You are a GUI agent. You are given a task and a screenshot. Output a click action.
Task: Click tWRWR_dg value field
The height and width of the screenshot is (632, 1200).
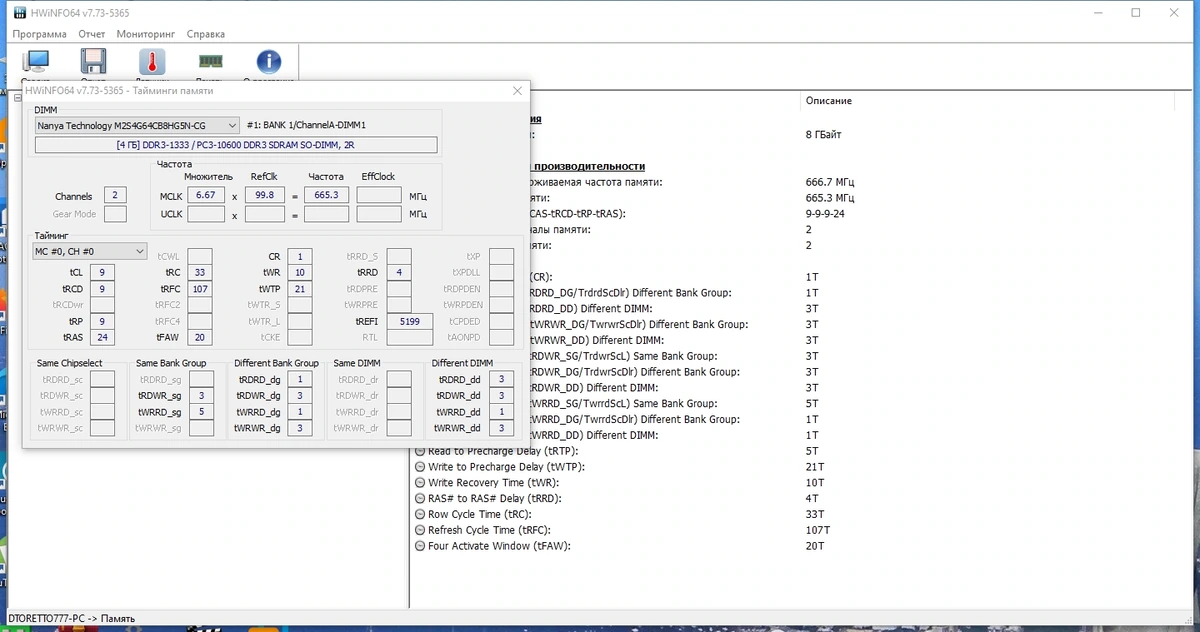pos(300,428)
